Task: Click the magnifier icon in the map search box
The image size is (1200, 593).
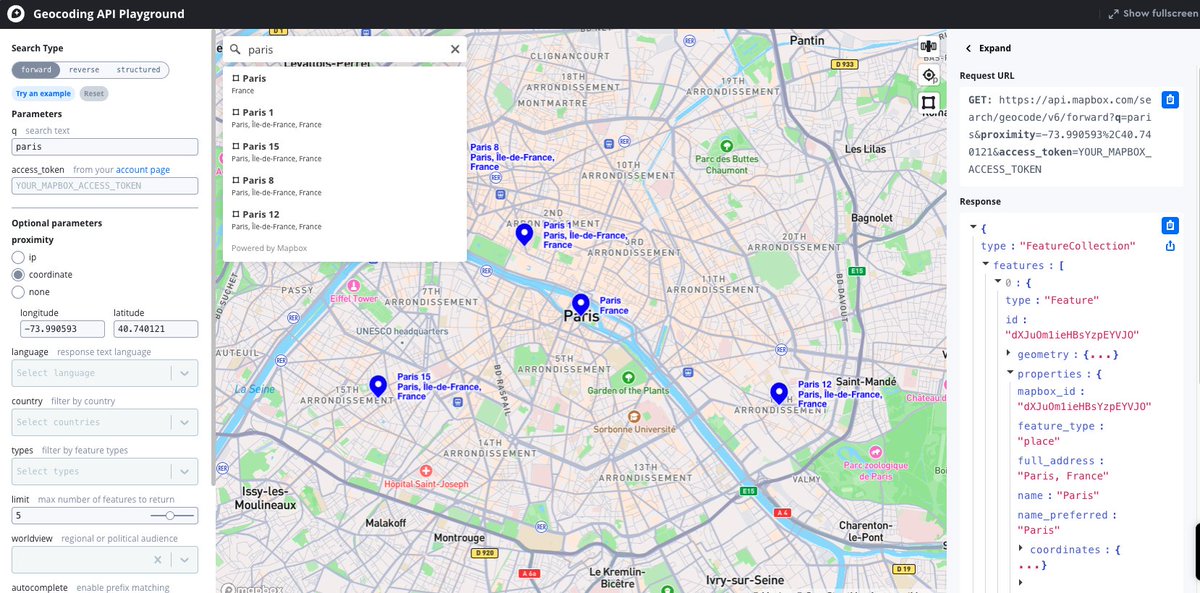Action: coord(233,48)
